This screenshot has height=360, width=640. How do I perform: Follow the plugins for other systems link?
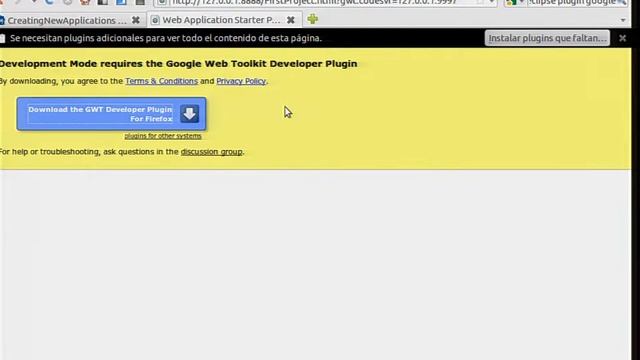pyautogui.click(x=163, y=136)
